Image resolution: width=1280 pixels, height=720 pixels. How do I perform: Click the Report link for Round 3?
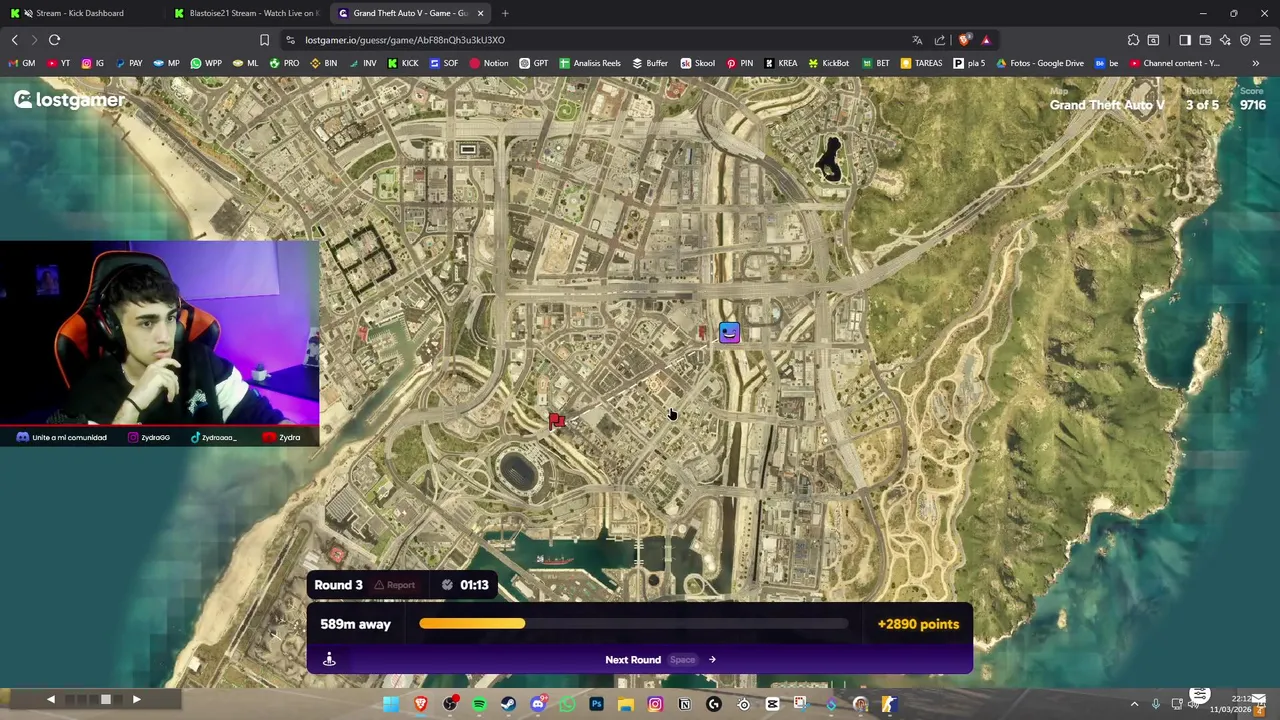394,585
